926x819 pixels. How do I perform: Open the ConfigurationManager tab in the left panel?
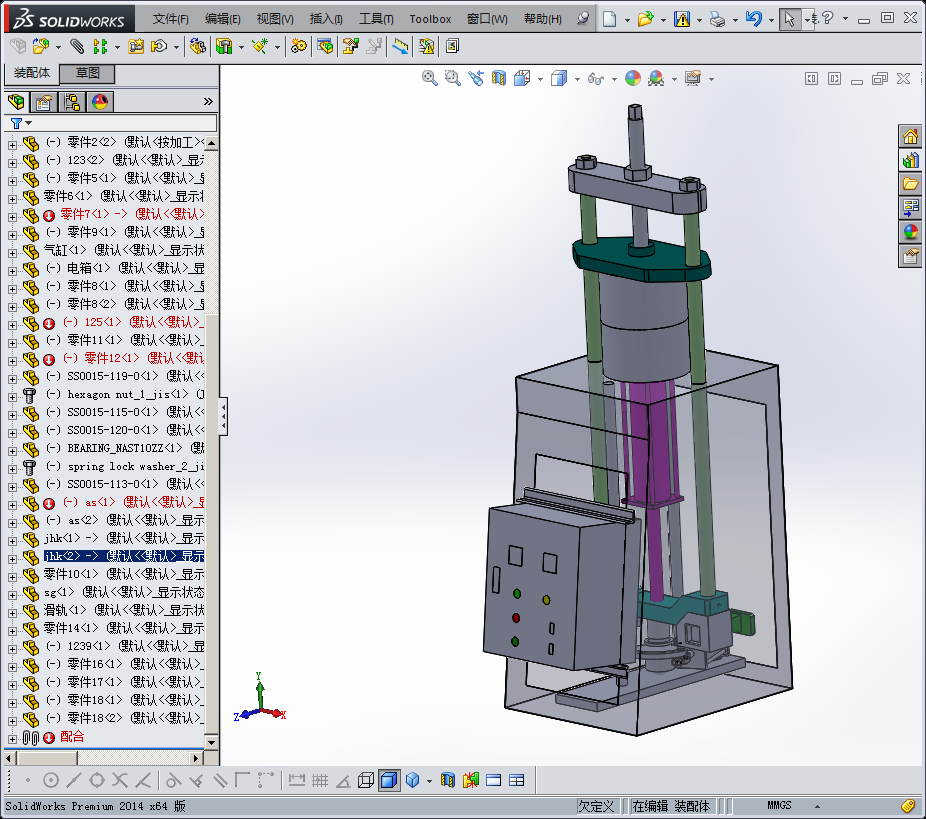(x=72, y=102)
